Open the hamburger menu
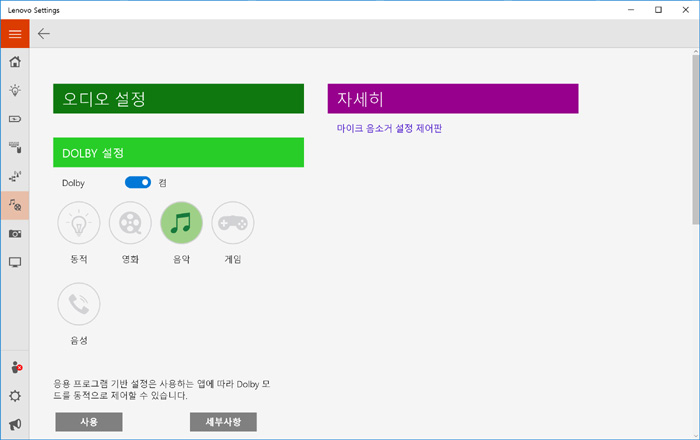 pyautogui.click(x=15, y=34)
